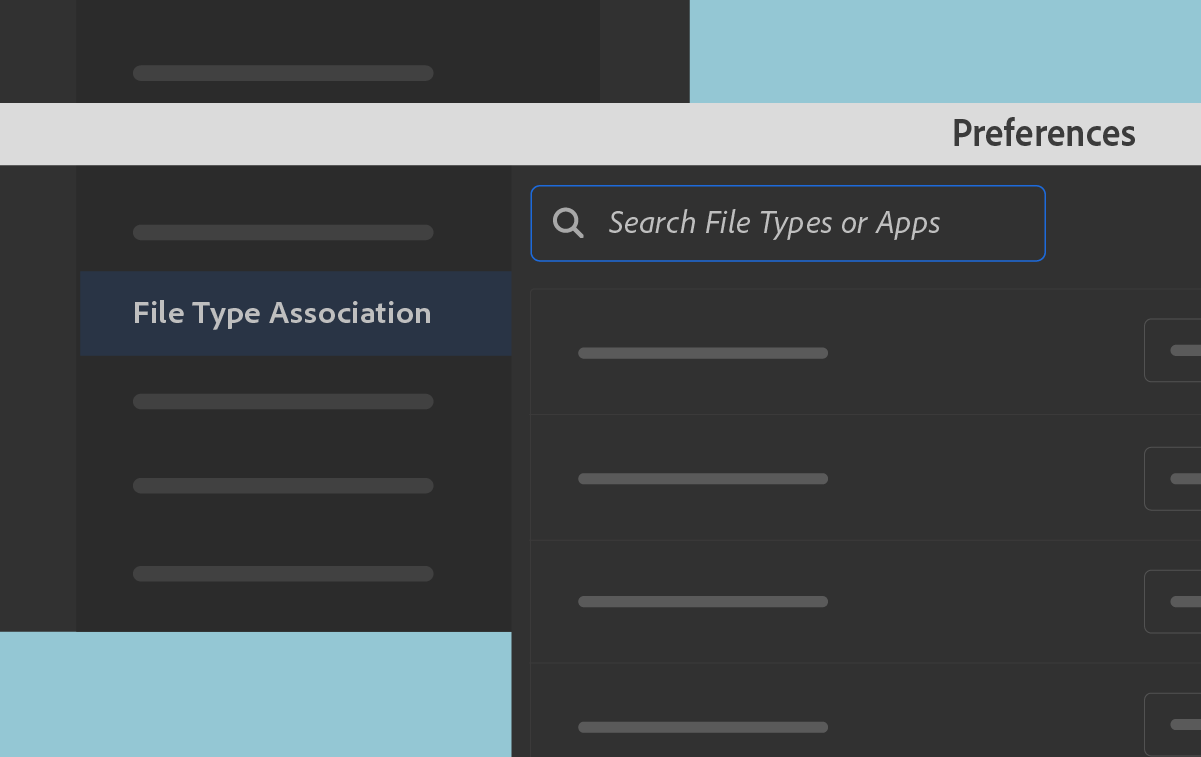This screenshot has height=757, width=1201.
Task: Click the sidebar placeholder above the Preferences bar
Action: [x=283, y=73]
